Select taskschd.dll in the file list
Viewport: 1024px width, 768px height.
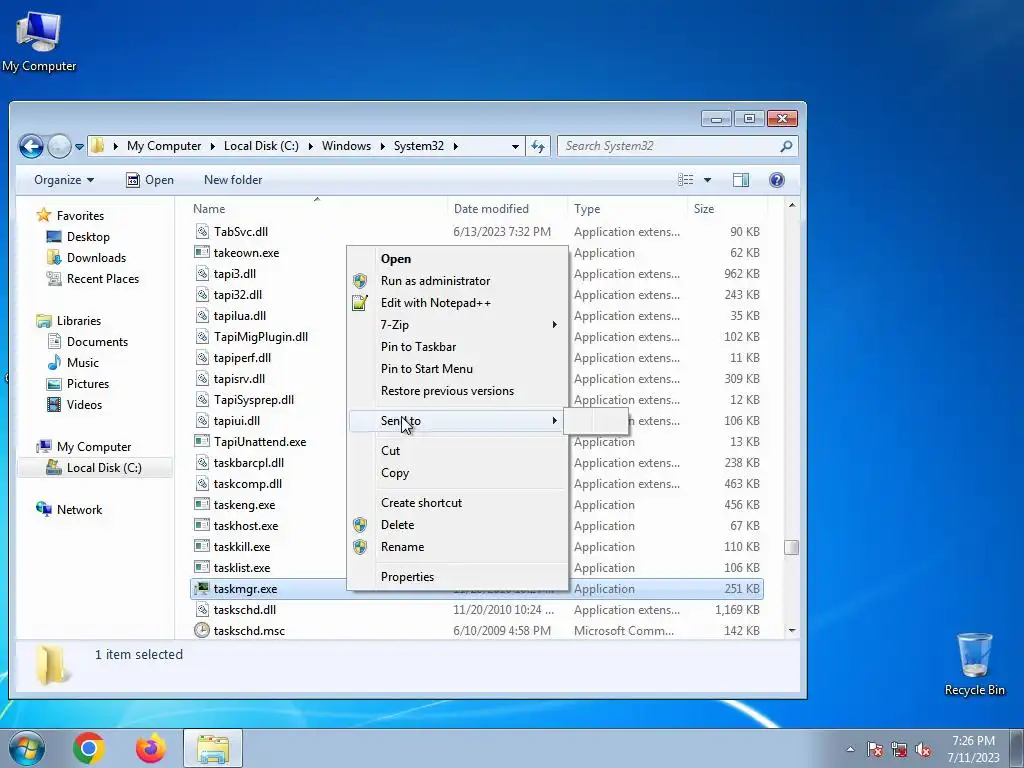[245, 609]
